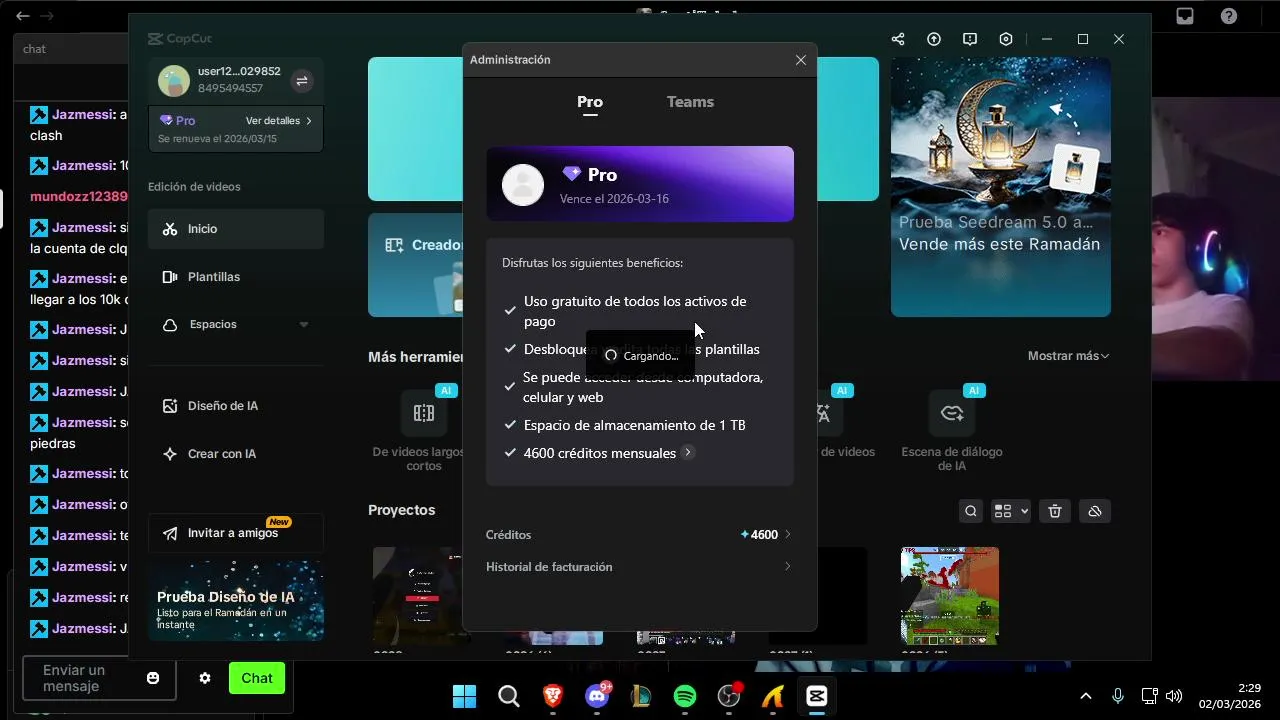
Task: Click the Vence el 2026-03-16 text
Action: pyautogui.click(x=614, y=199)
